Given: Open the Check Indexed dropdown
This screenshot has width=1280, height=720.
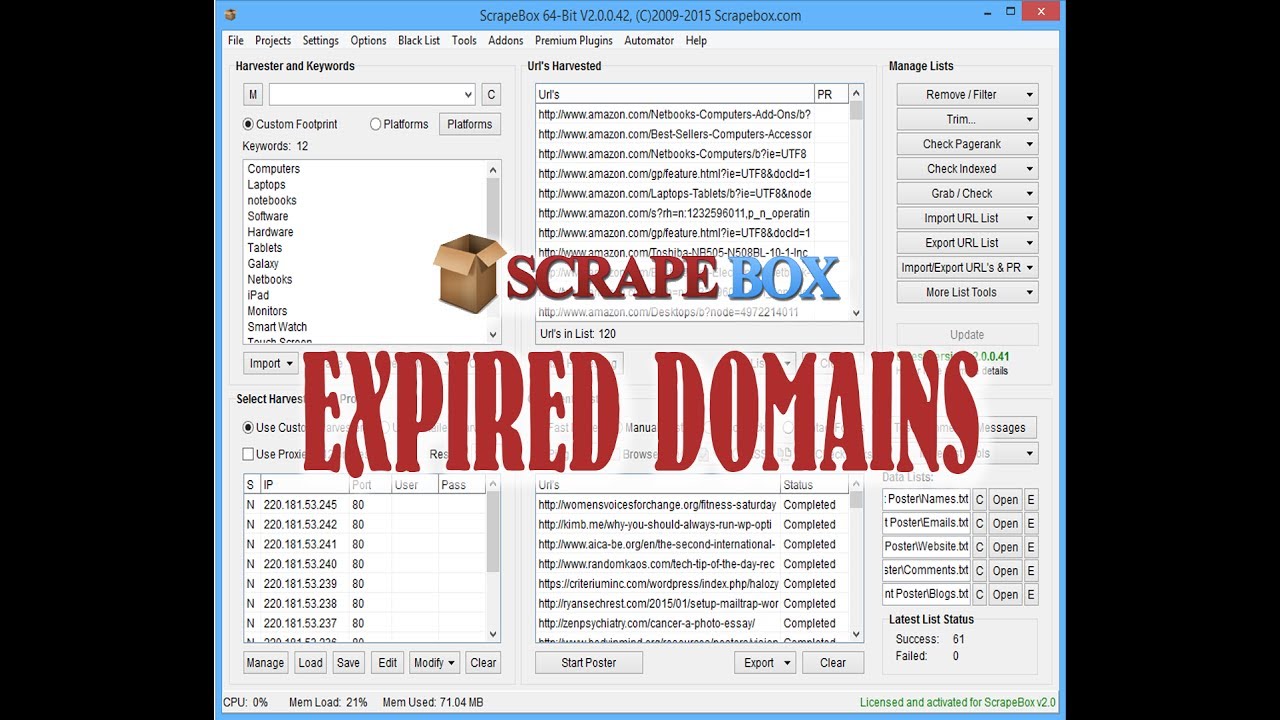Looking at the screenshot, I should 967,169.
